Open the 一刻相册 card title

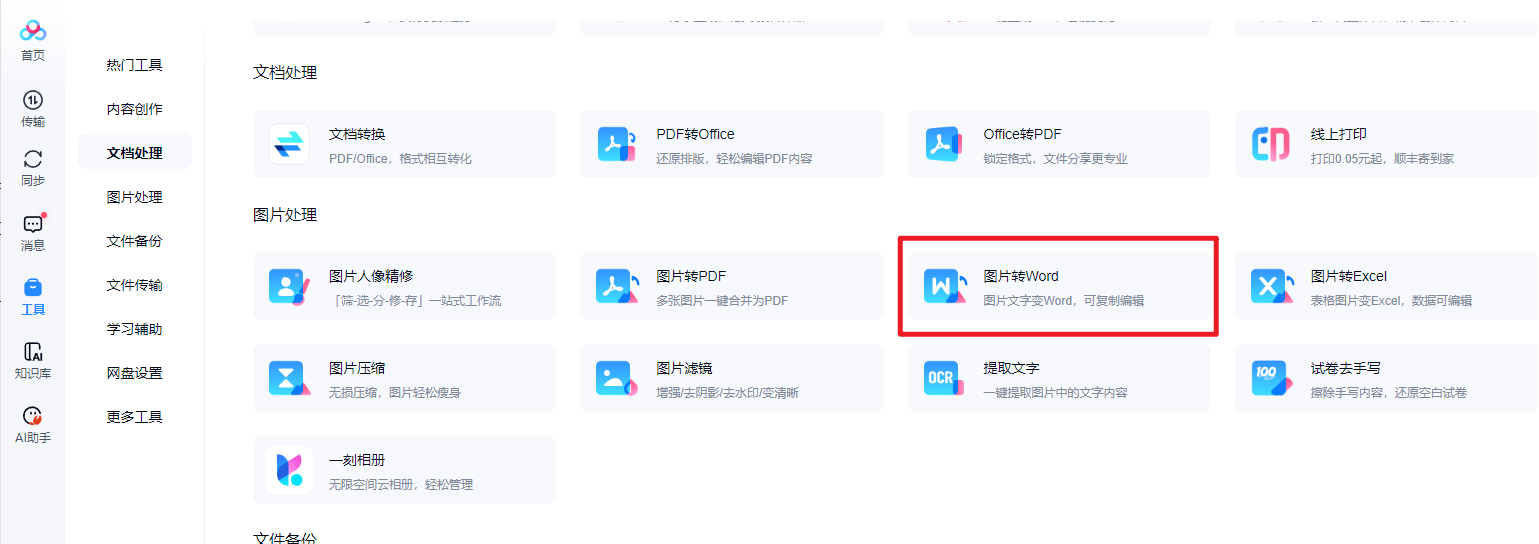[x=357, y=460]
